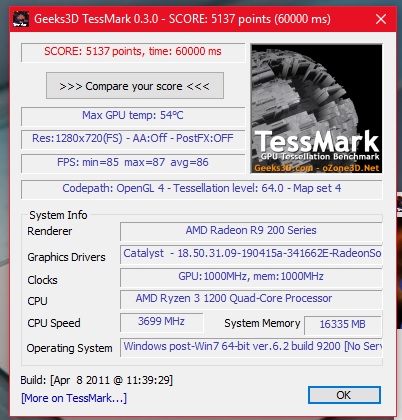The height and width of the screenshot is (420, 402).
Task: Click the Codepath OpenGL 4 field
Action: point(202,189)
